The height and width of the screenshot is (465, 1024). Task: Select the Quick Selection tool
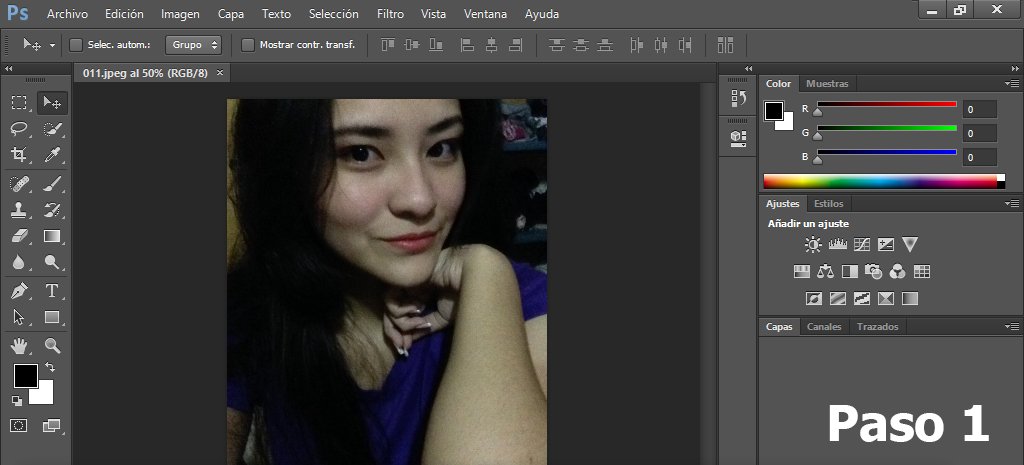click(x=52, y=129)
